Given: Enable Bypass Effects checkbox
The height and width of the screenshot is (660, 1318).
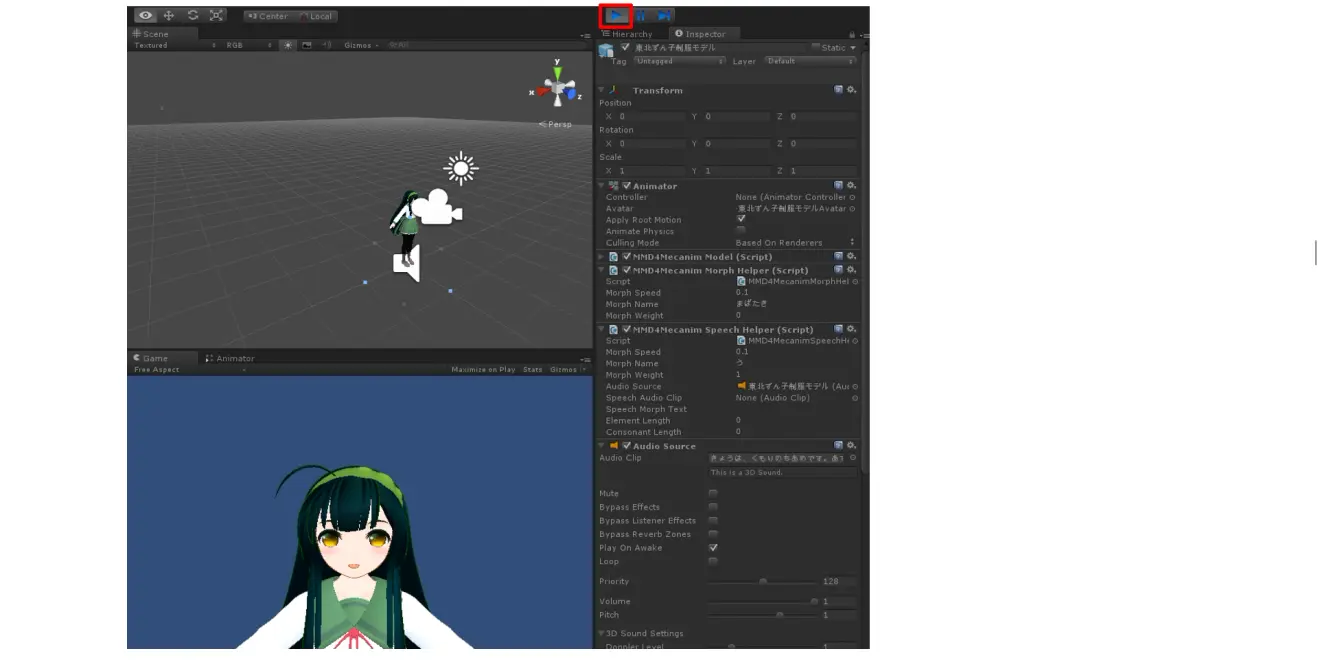Looking at the screenshot, I should [x=713, y=507].
